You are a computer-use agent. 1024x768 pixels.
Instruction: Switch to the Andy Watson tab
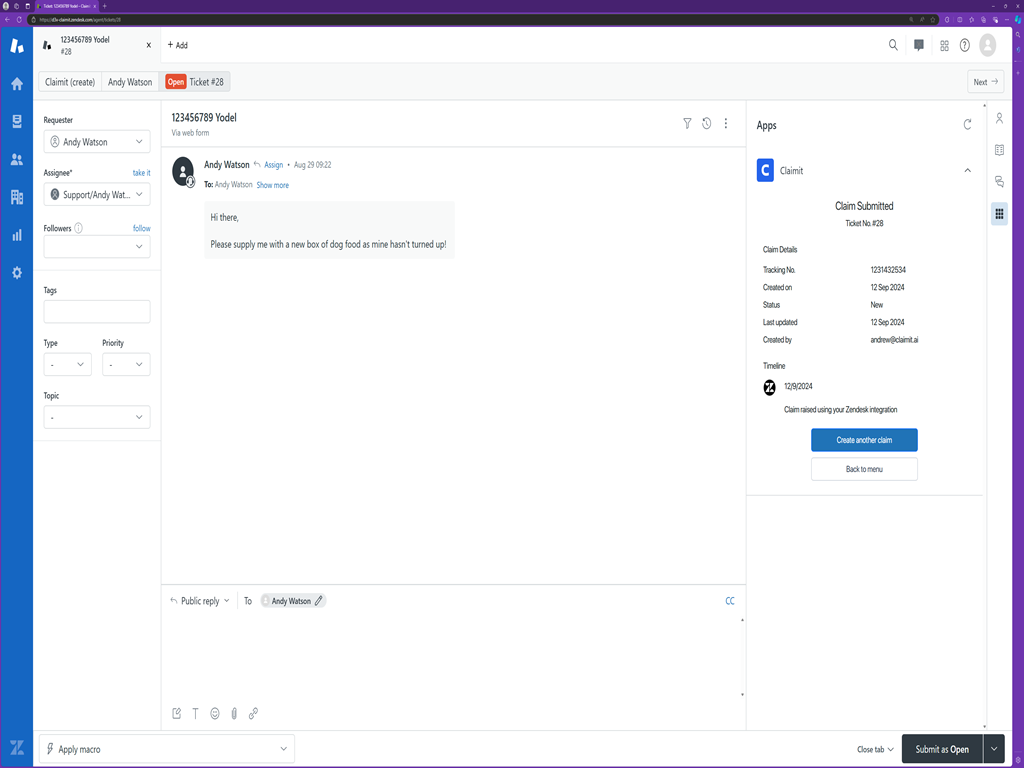[130, 82]
